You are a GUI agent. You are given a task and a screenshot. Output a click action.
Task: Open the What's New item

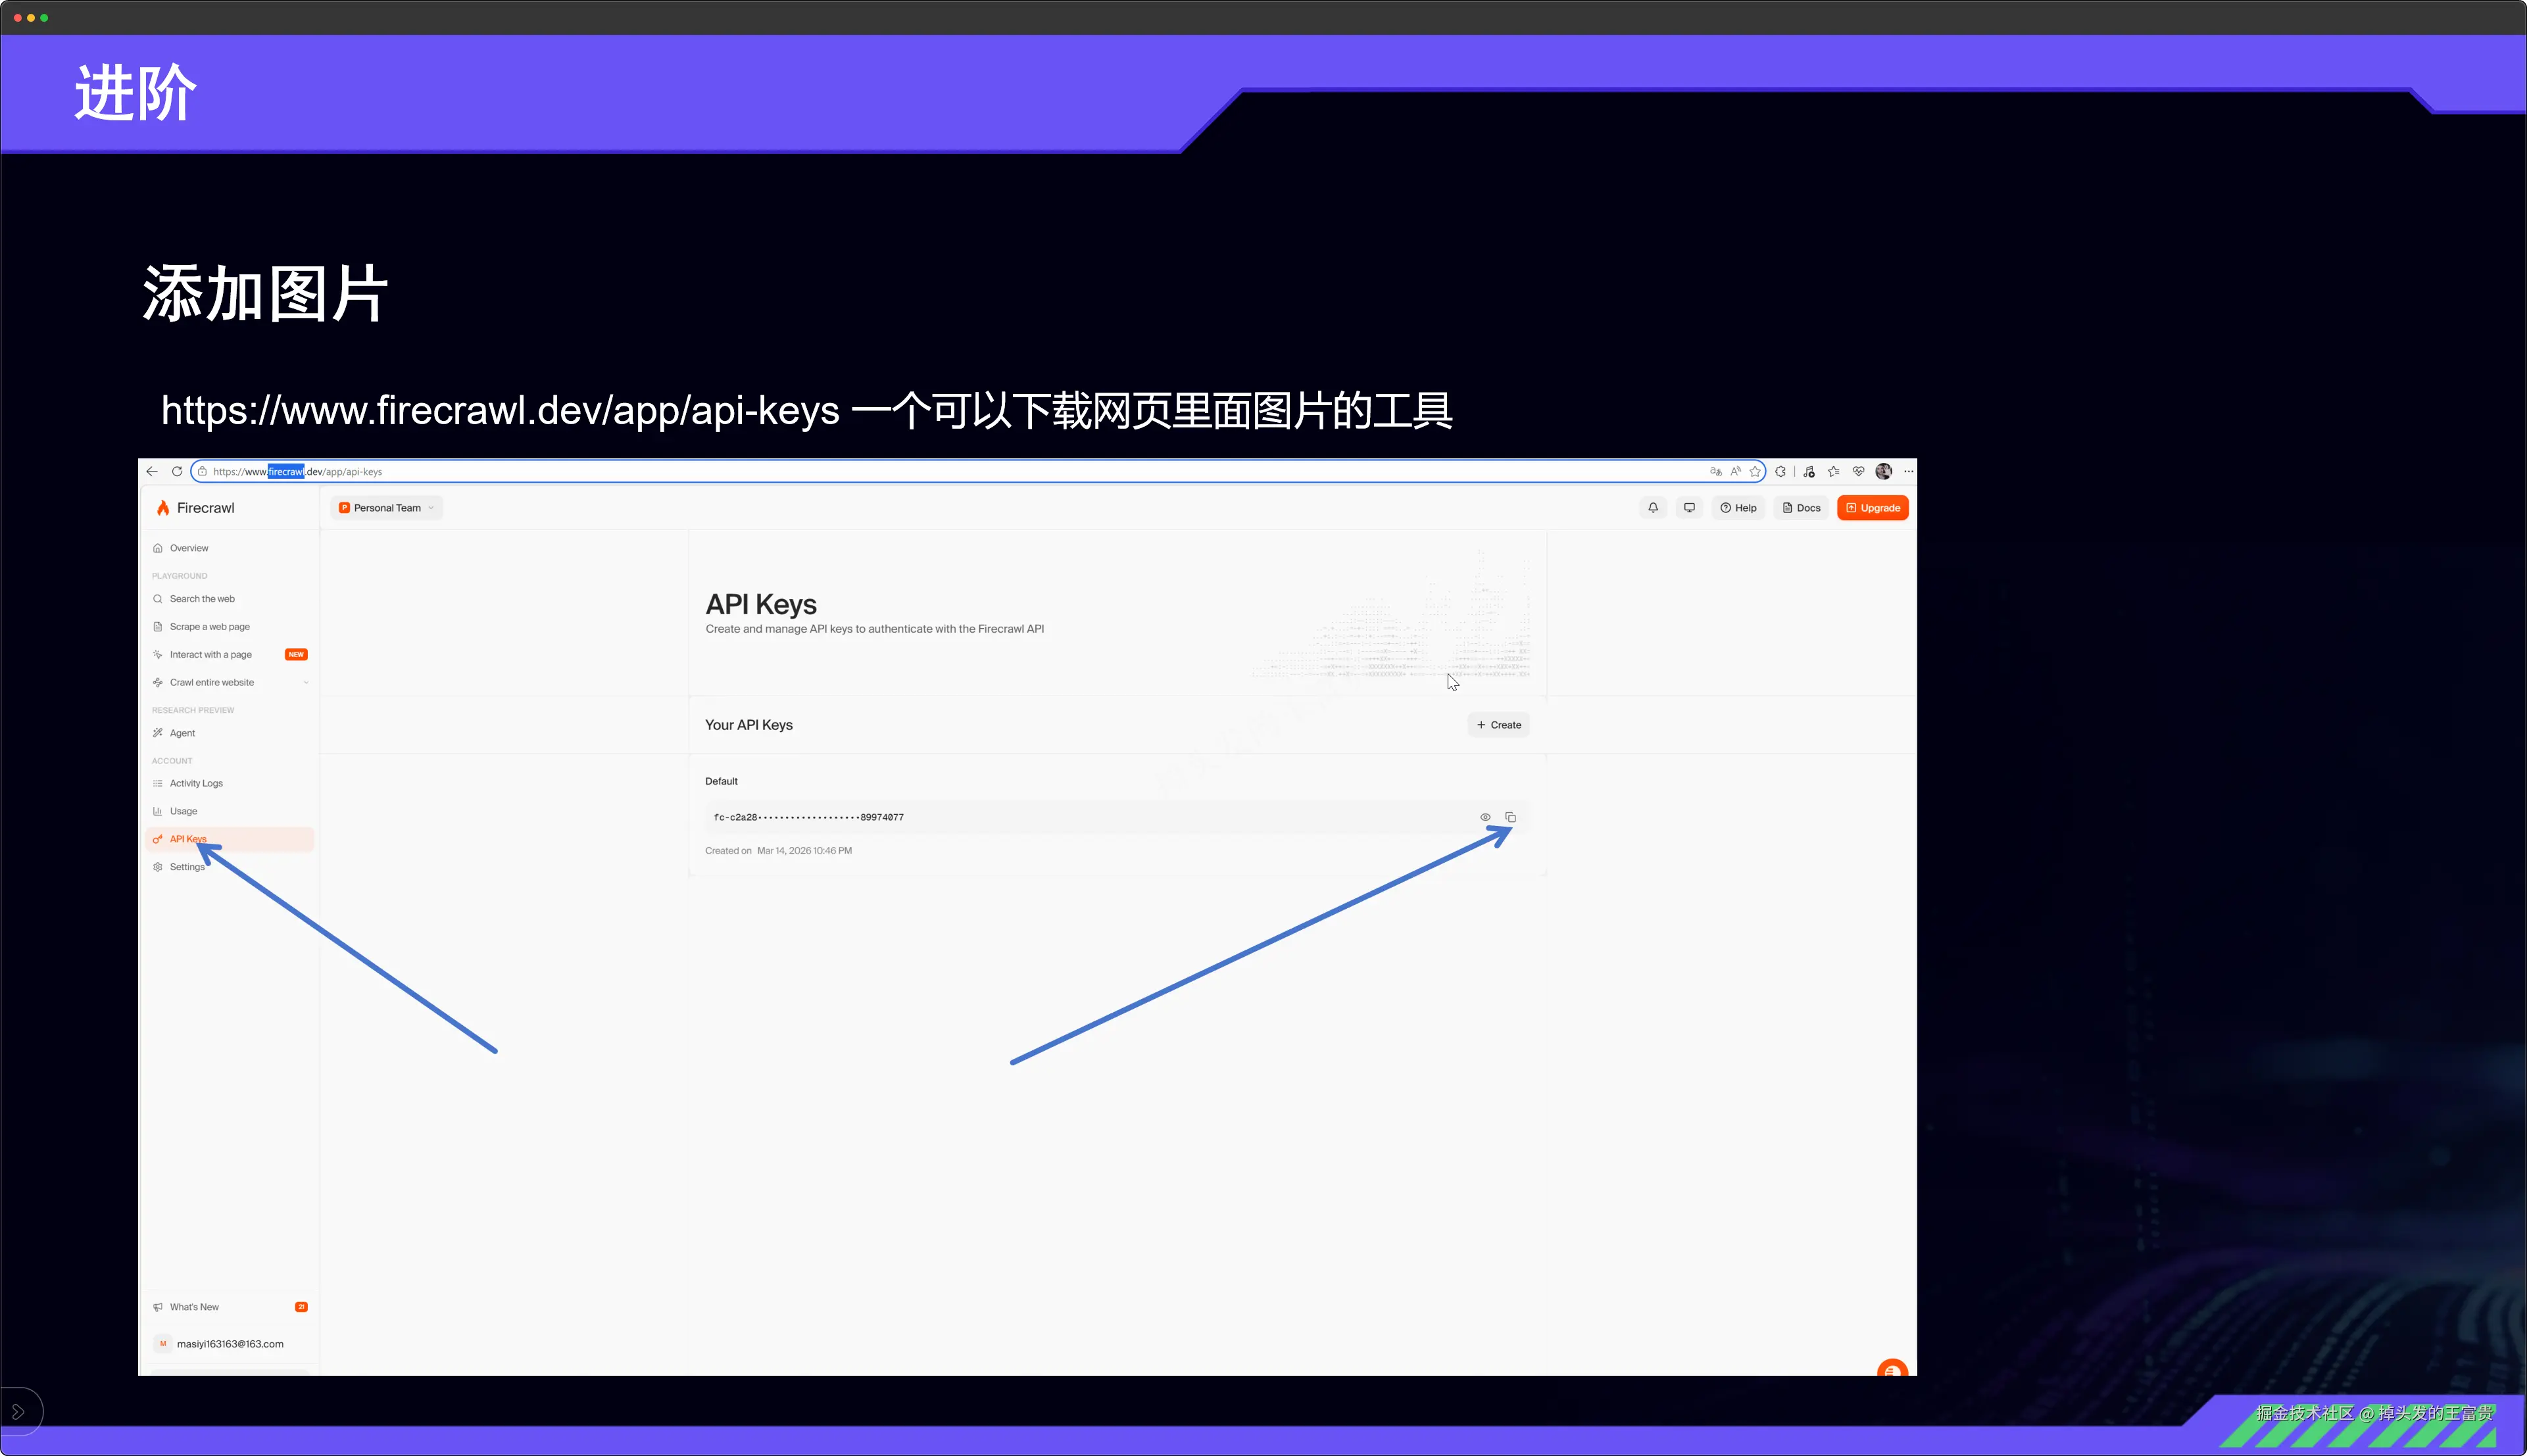194,1307
